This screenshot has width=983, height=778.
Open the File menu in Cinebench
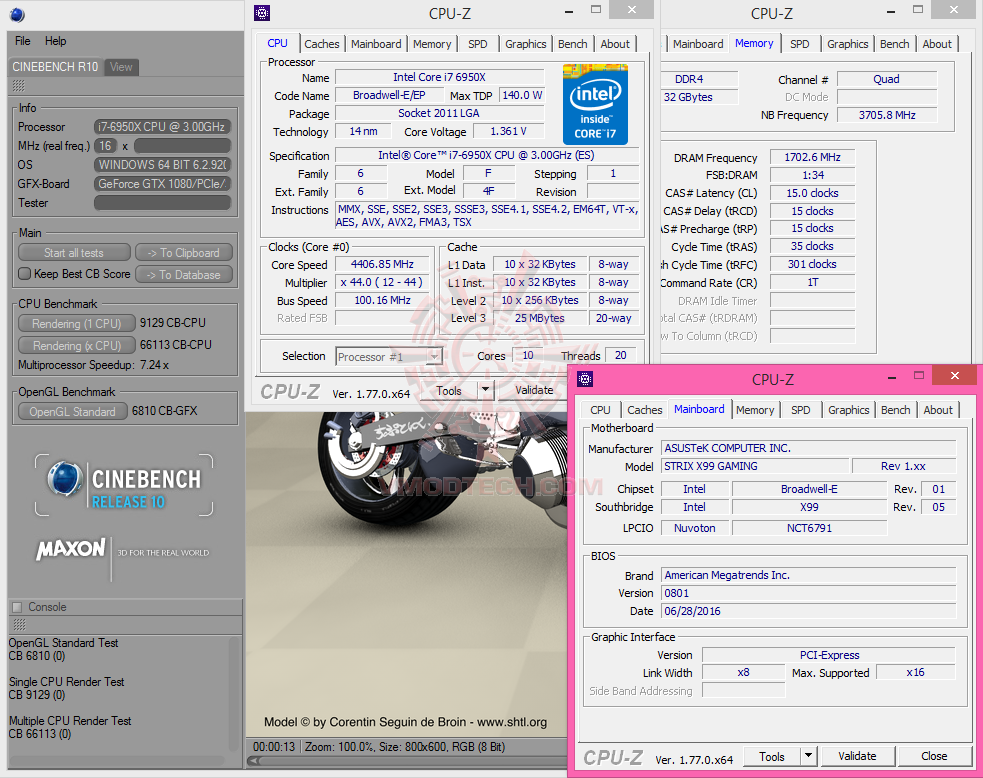[23, 41]
